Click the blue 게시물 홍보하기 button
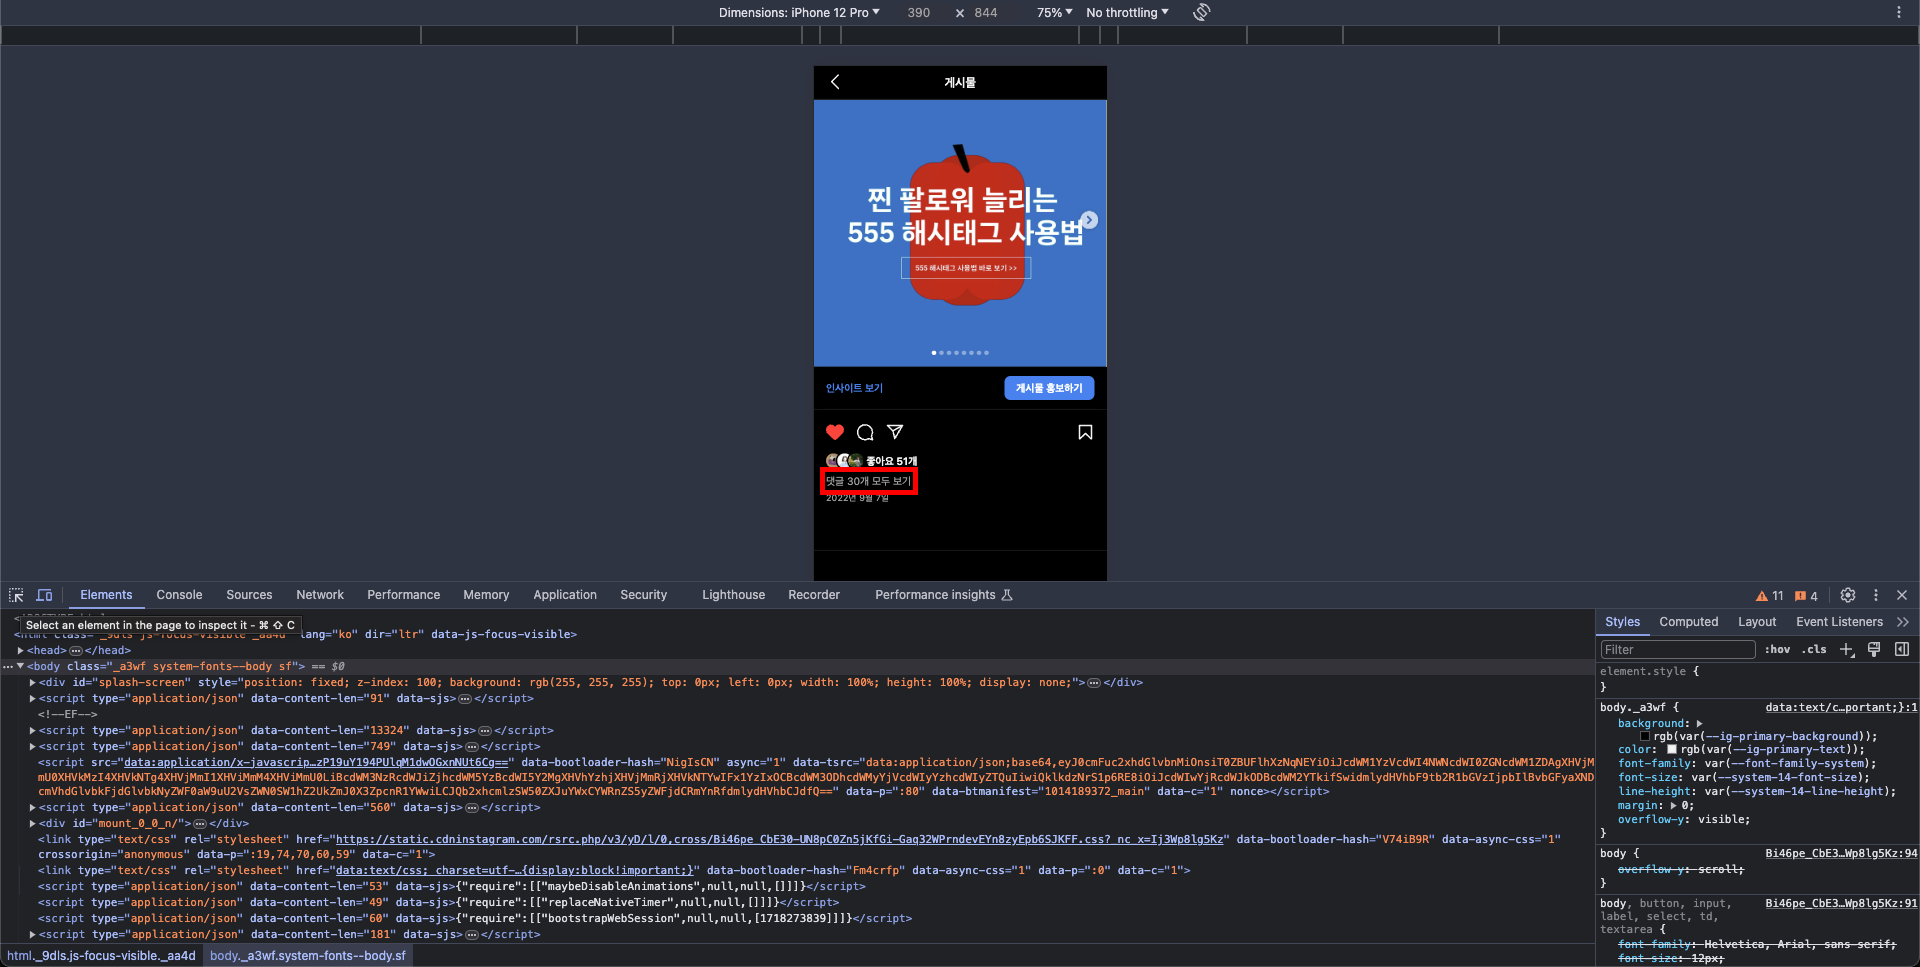Image resolution: width=1920 pixels, height=967 pixels. coord(1049,388)
